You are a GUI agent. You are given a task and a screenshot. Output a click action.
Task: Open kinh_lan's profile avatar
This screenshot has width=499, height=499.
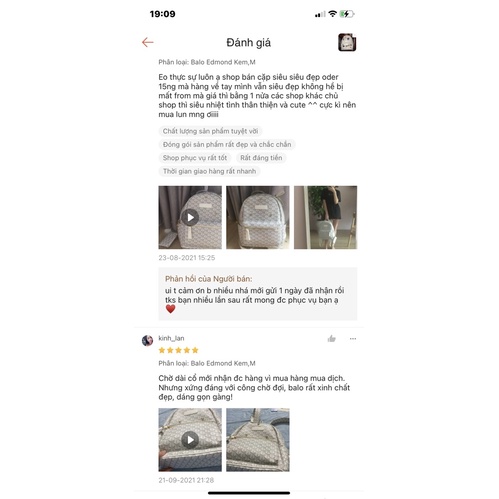point(147,340)
